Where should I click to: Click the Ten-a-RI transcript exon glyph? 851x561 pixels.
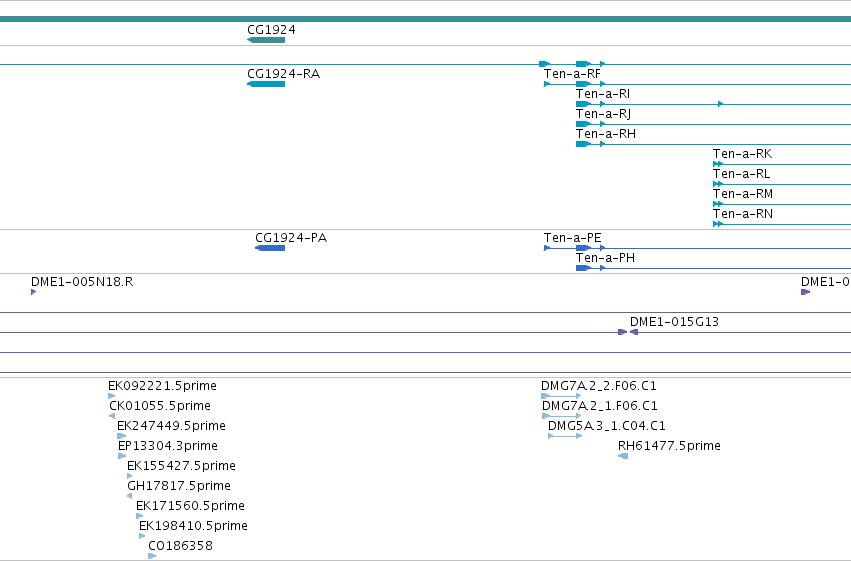tap(583, 104)
